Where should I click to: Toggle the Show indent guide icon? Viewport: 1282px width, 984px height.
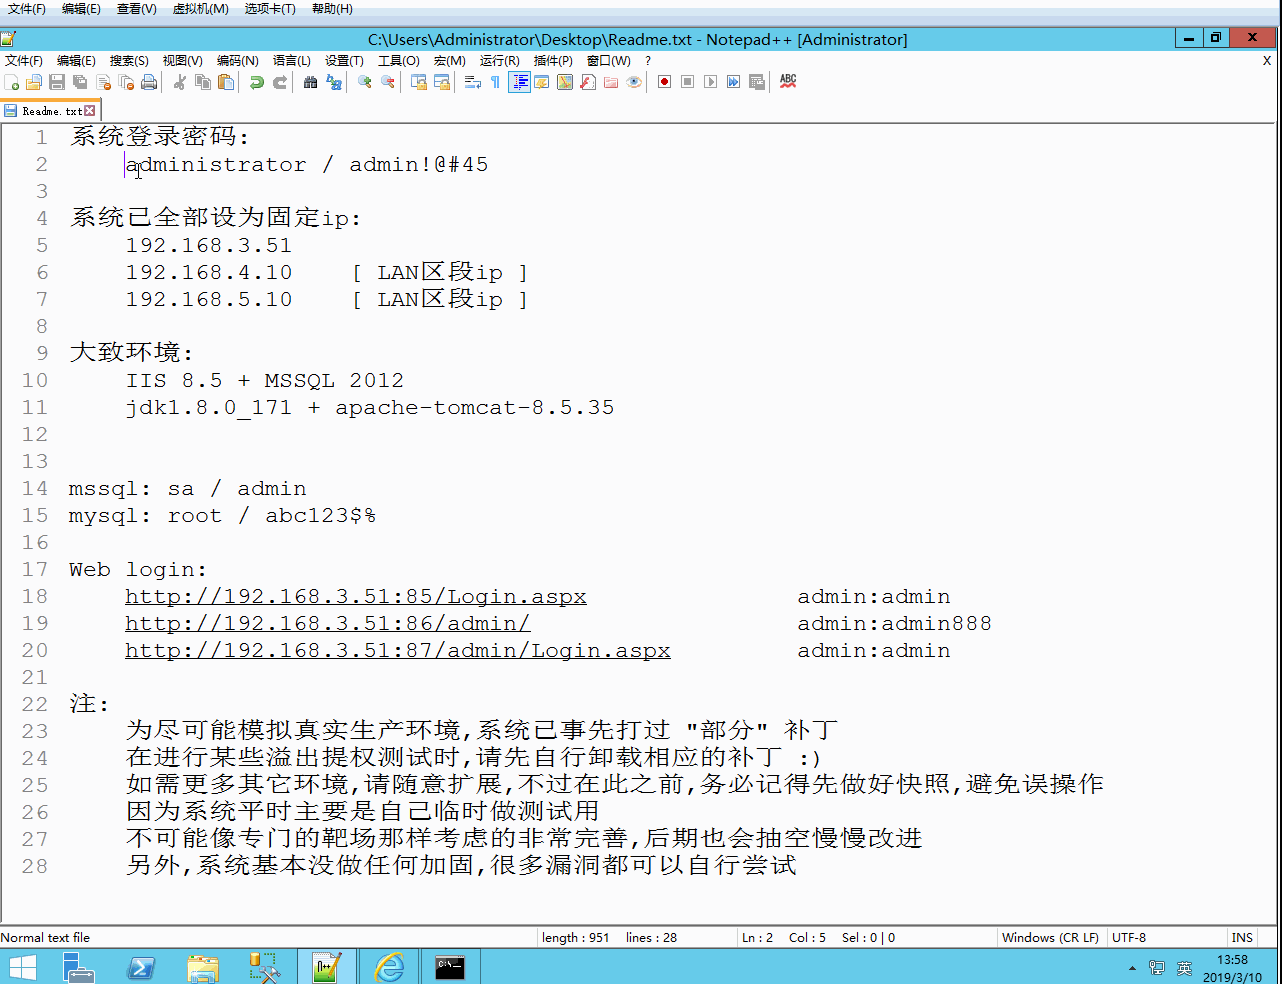pos(519,82)
